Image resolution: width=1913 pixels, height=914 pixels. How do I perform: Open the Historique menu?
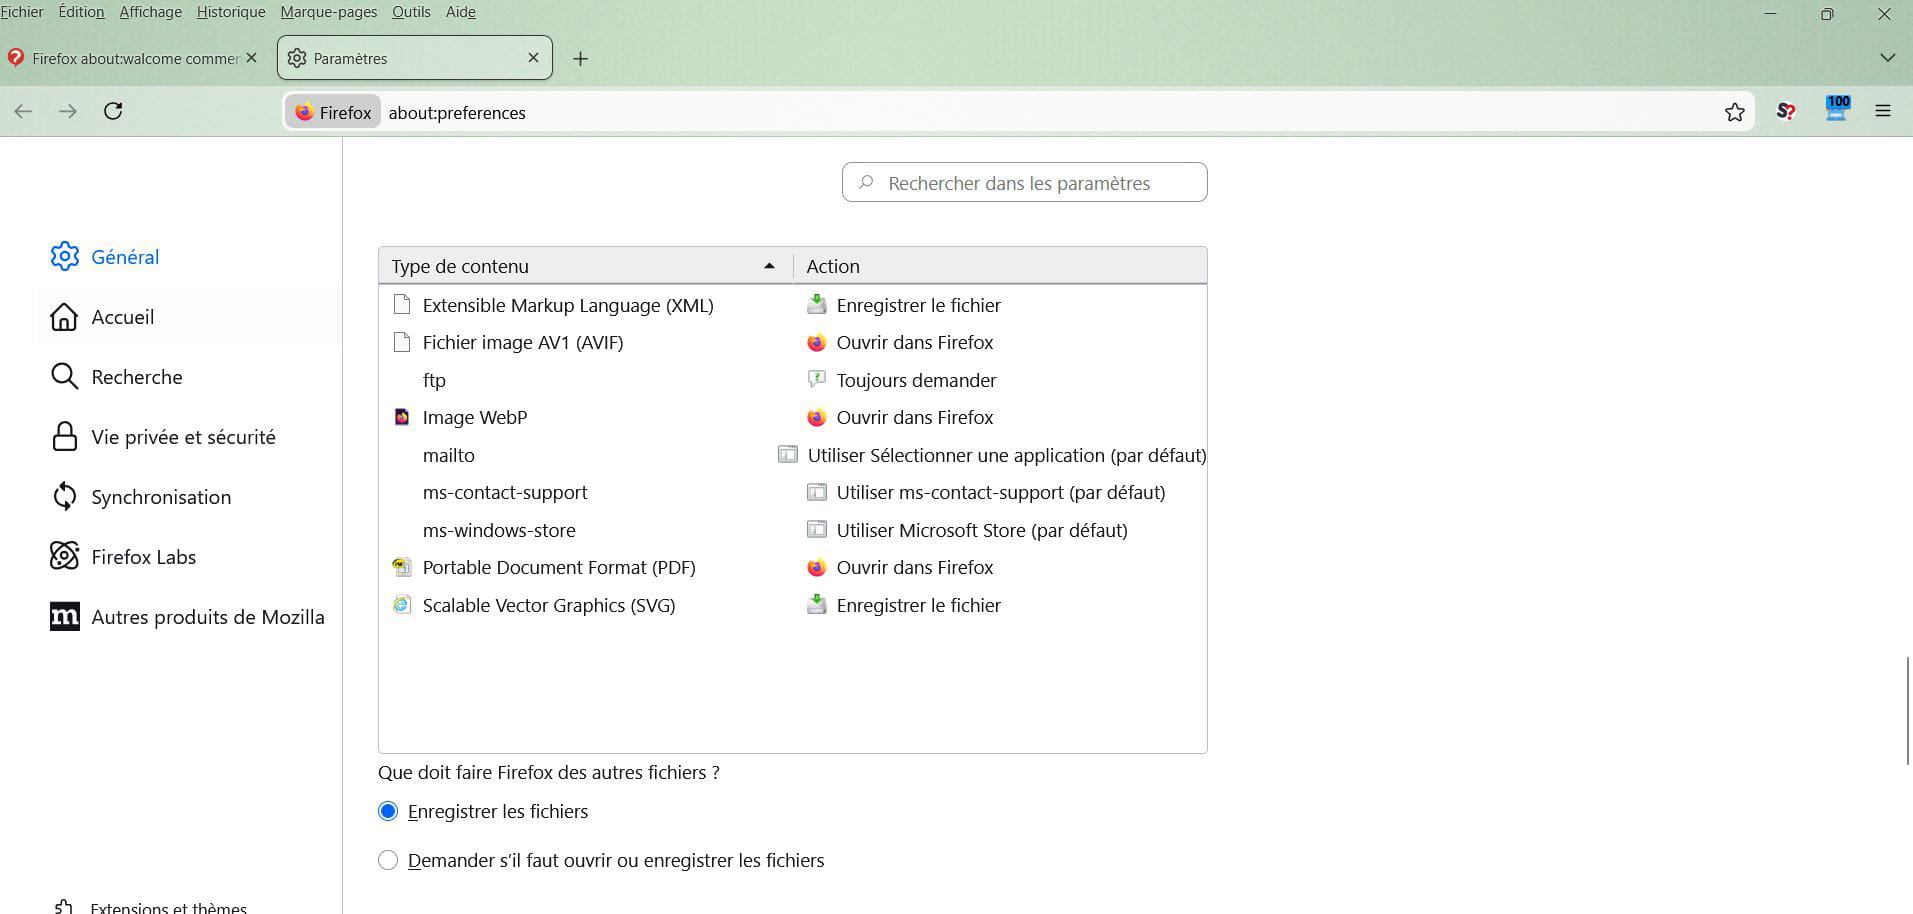[230, 12]
